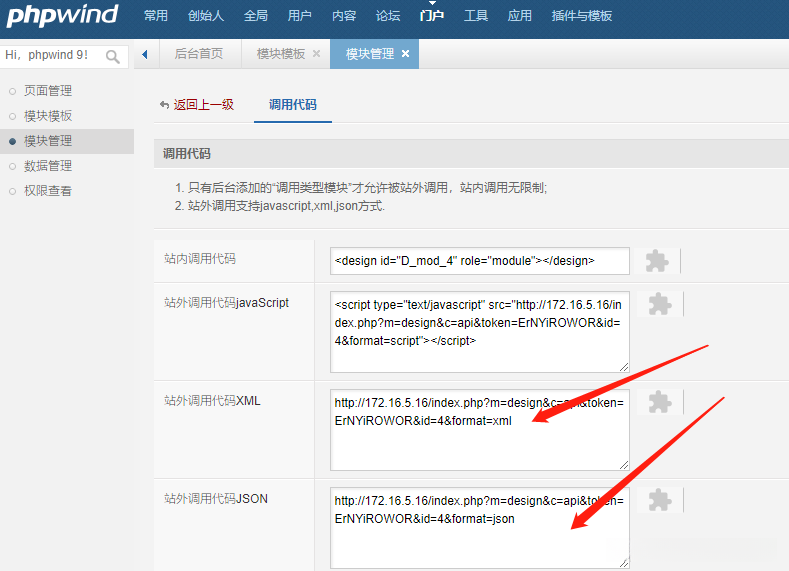Go back via 返回上一级 link
789x571 pixels.
(x=204, y=105)
